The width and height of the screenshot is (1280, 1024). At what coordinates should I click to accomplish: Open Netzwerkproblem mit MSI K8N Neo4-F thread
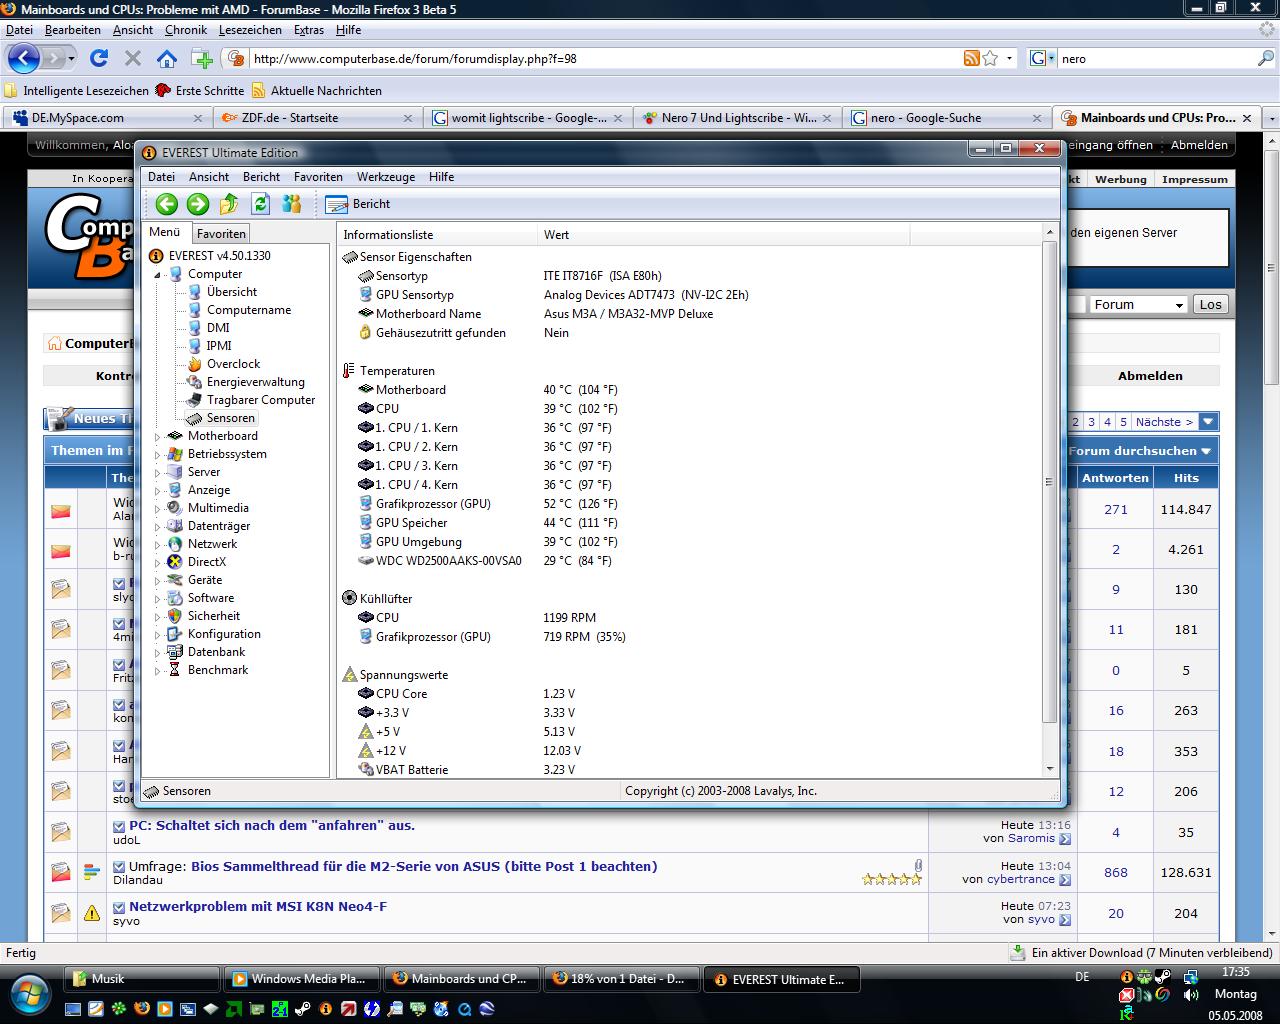[x=258, y=907]
